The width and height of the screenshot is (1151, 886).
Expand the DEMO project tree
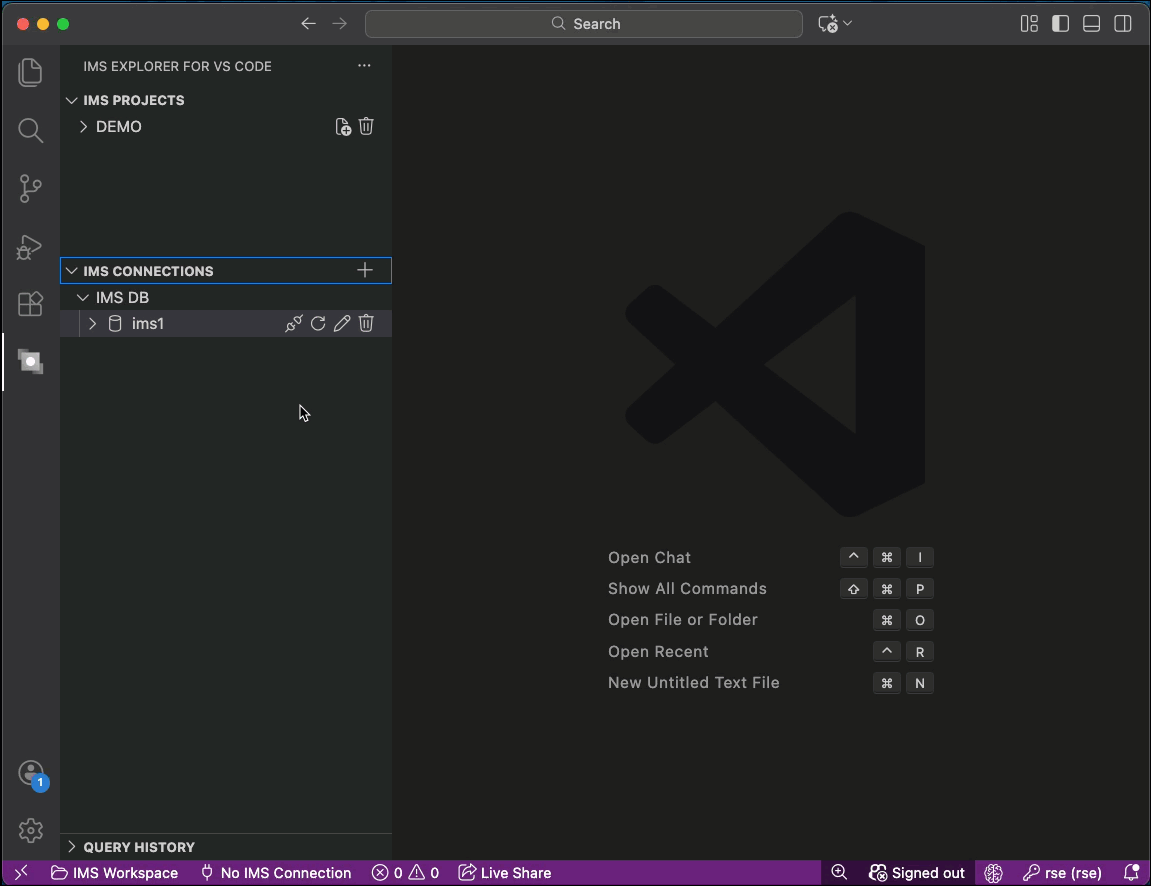click(x=84, y=127)
